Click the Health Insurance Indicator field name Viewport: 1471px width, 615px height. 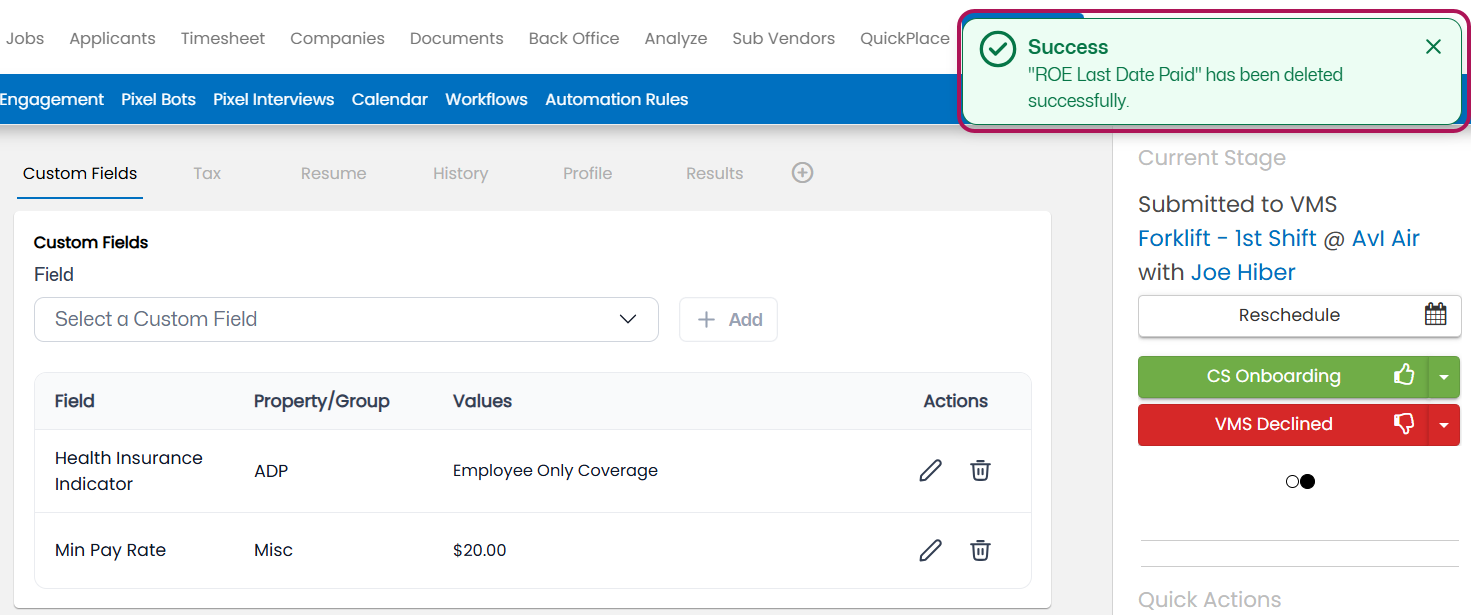tap(128, 470)
